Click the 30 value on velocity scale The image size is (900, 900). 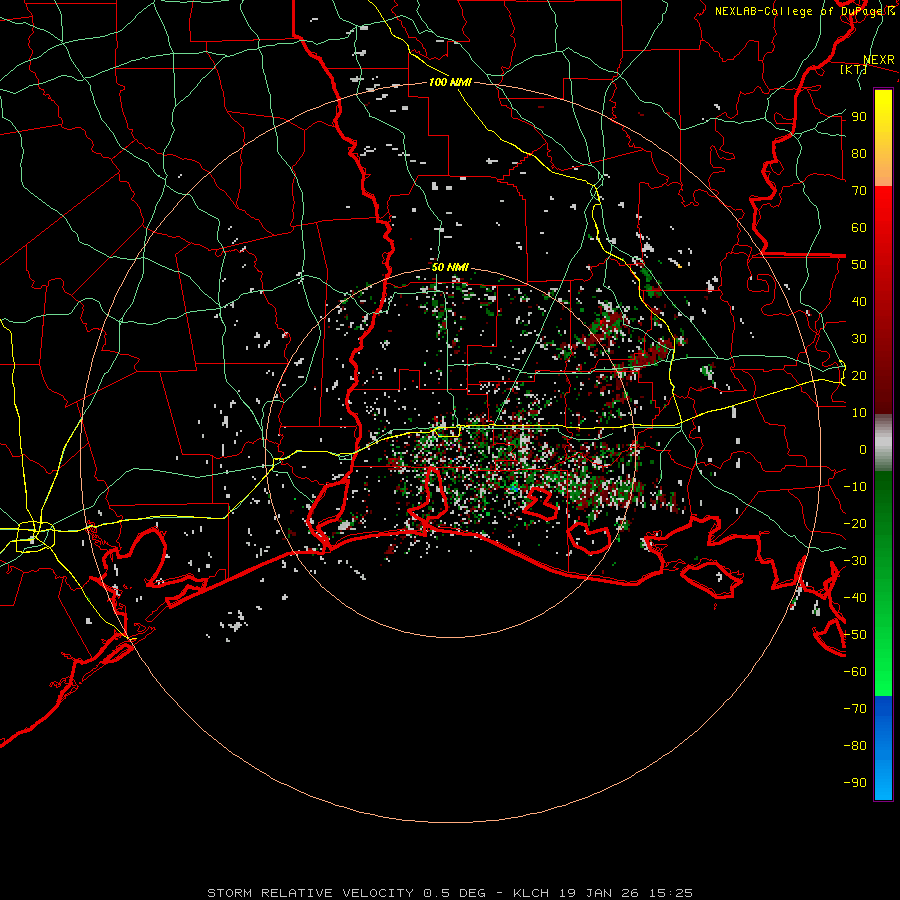pos(859,339)
